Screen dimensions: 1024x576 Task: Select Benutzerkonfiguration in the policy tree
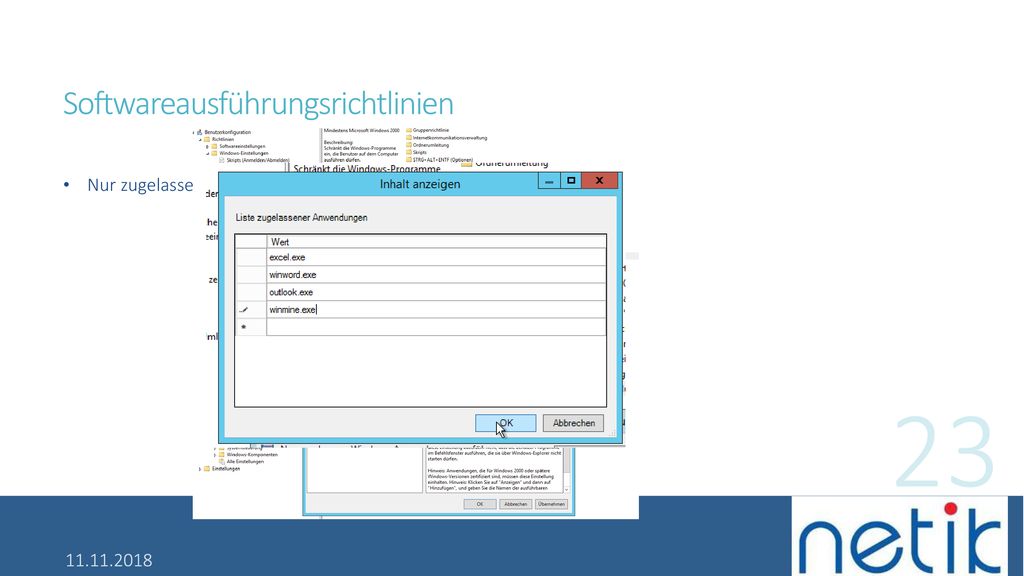coord(227,132)
